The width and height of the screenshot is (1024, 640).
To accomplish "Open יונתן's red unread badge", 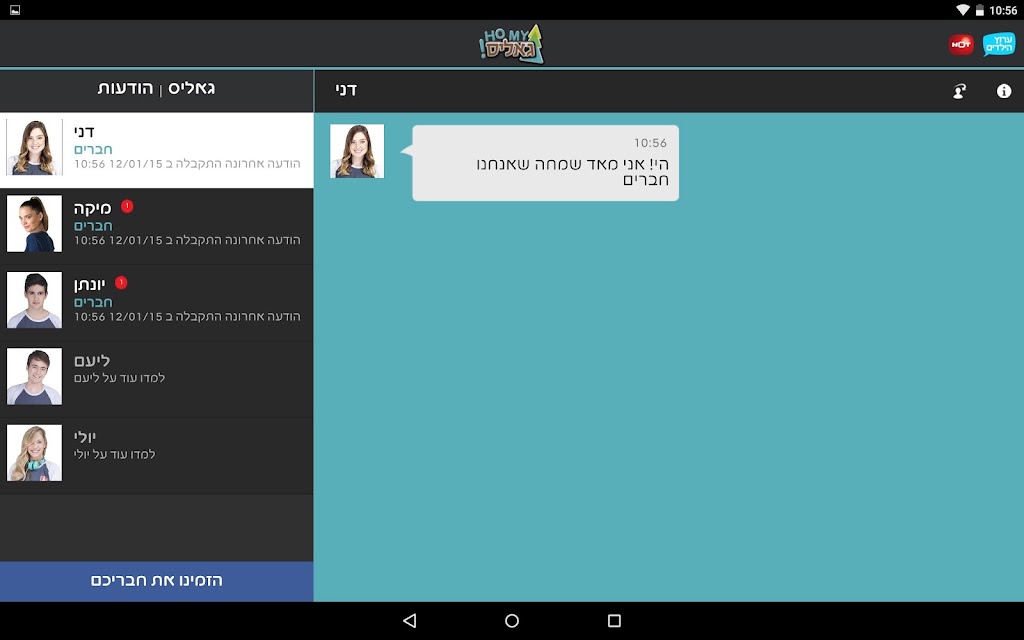I will (121, 283).
